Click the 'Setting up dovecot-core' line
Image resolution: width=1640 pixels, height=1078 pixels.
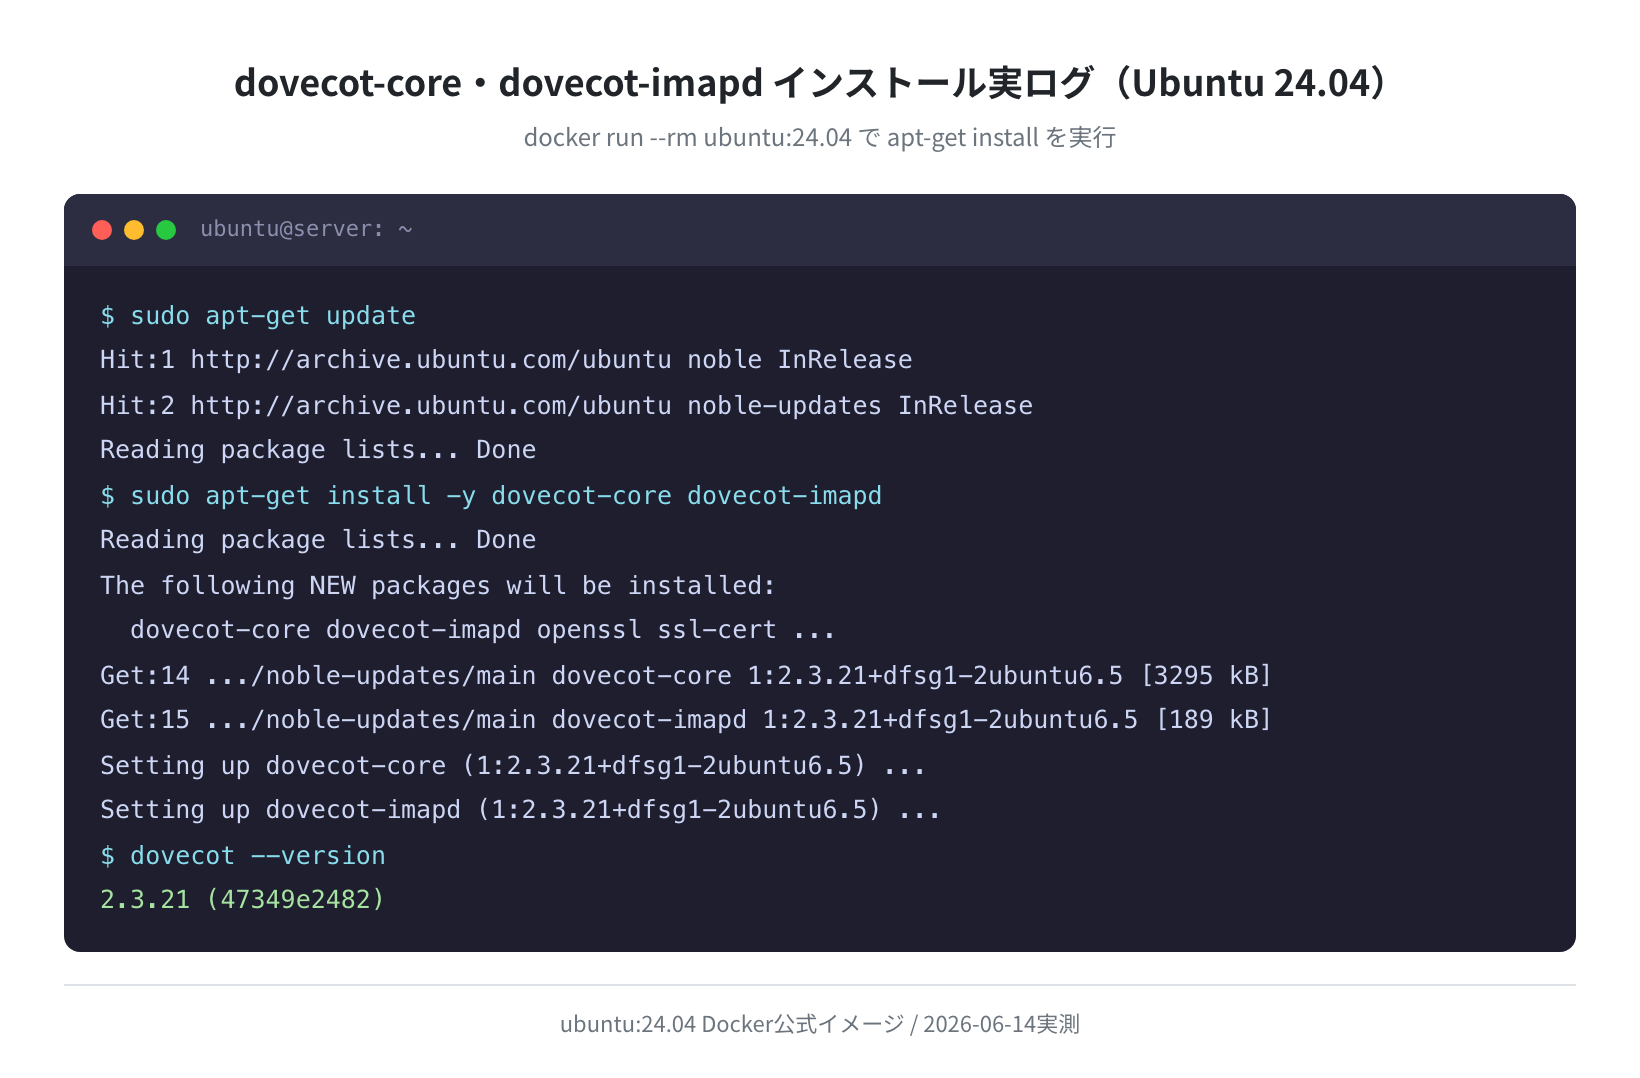pyautogui.click(x=513, y=766)
